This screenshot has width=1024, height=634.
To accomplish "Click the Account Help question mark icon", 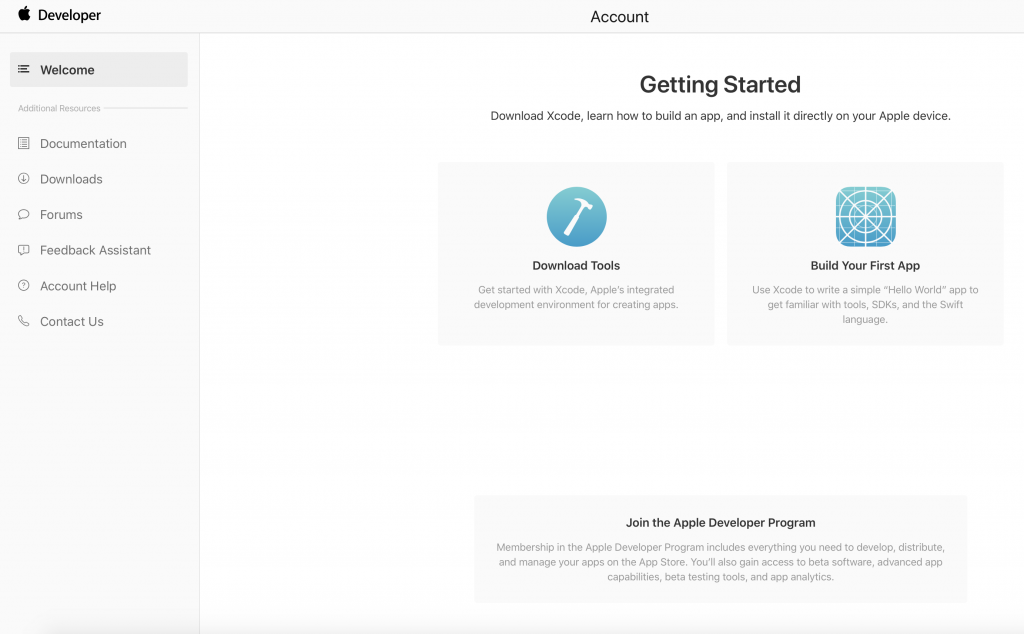I will (x=24, y=285).
